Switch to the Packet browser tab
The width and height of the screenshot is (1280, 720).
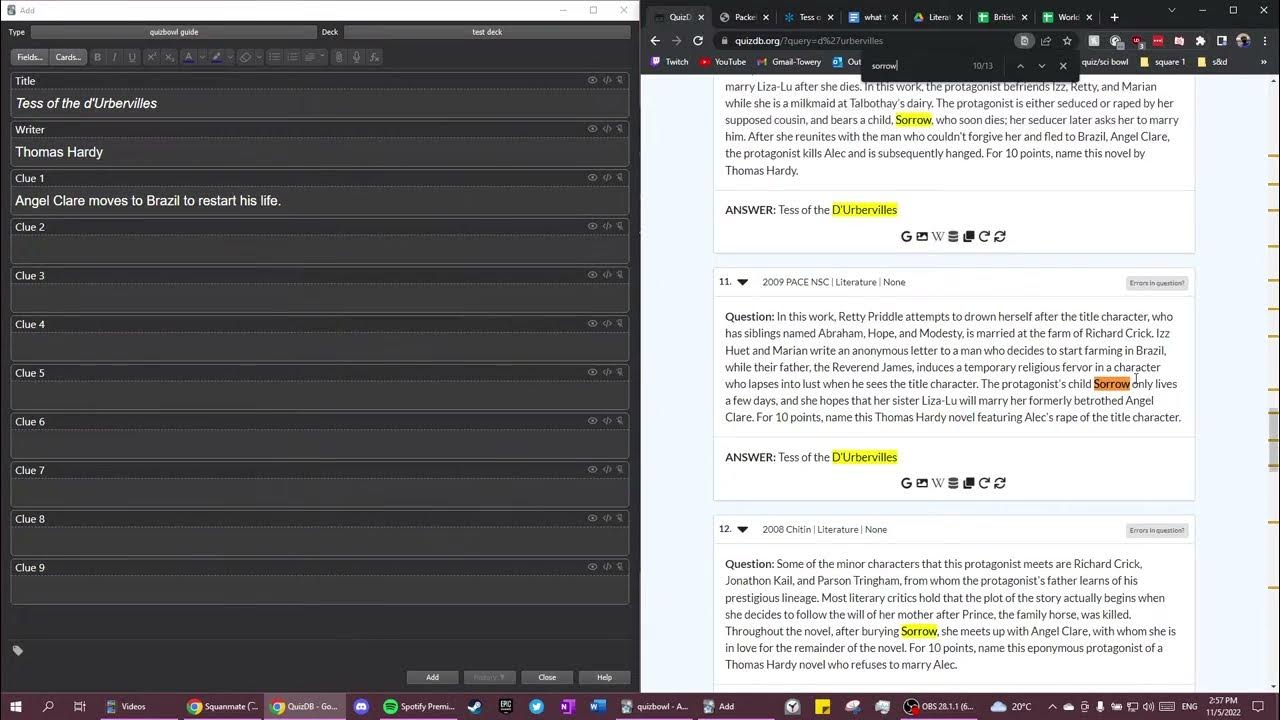pos(745,17)
